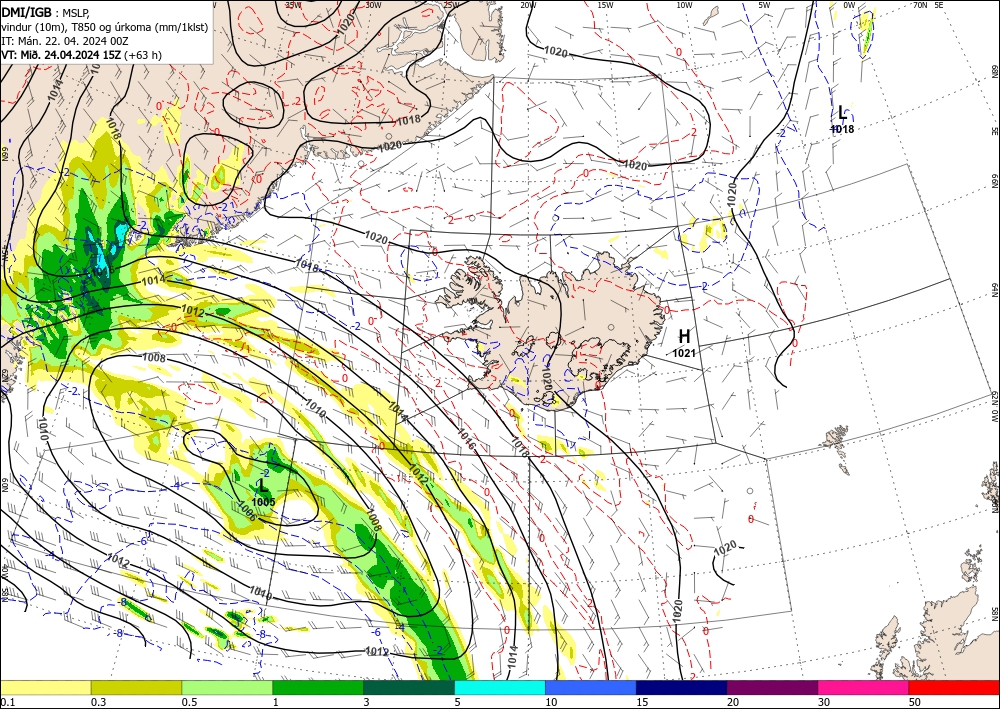
Task: Click the '30' legend value
Action: coord(824,702)
